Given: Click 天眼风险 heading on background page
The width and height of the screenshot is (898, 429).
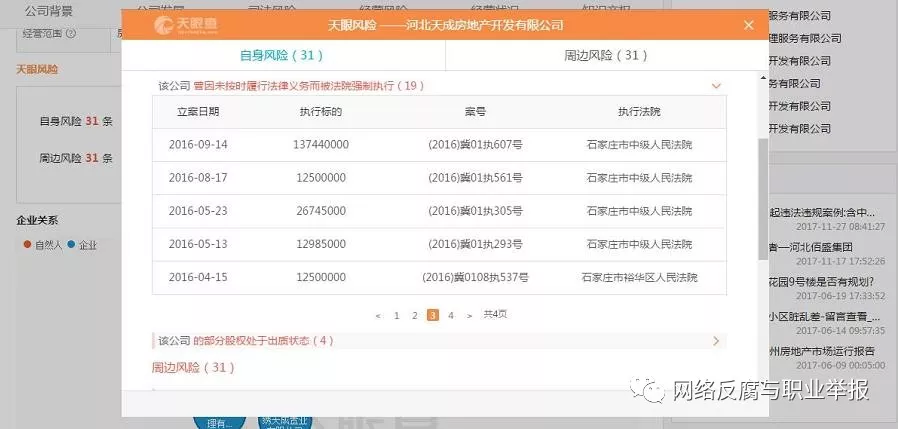Looking at the screenshot, I should point(37,69).
